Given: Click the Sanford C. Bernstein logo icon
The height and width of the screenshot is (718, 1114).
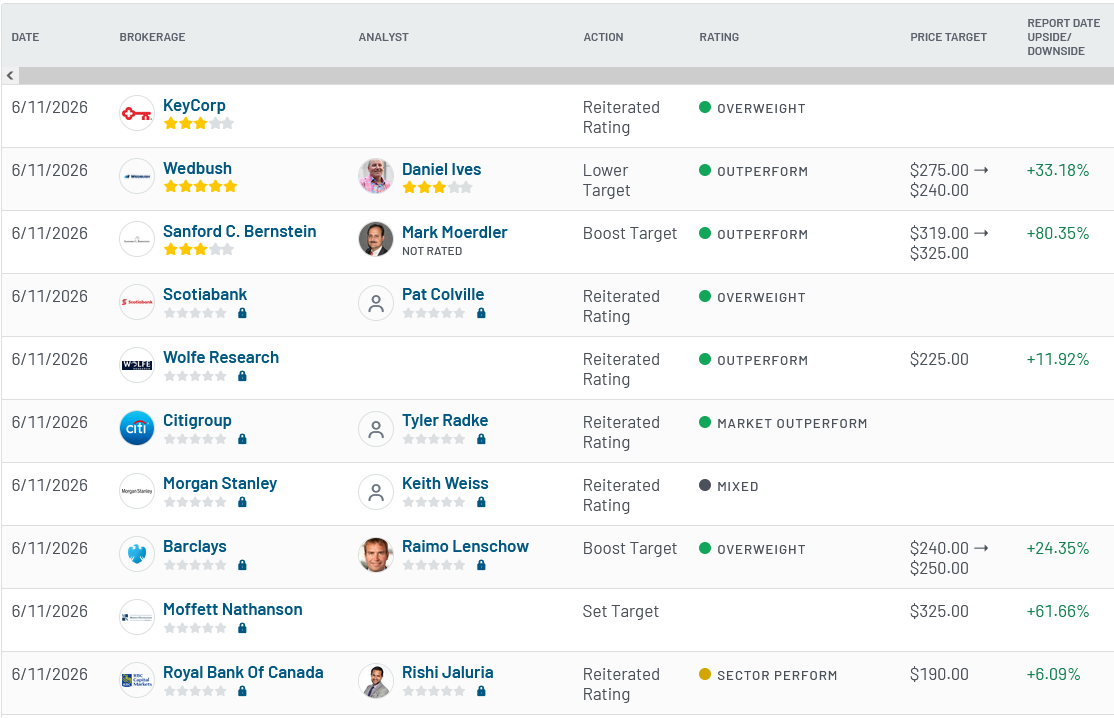Looking at the screenshot, I should click(136, 239).
